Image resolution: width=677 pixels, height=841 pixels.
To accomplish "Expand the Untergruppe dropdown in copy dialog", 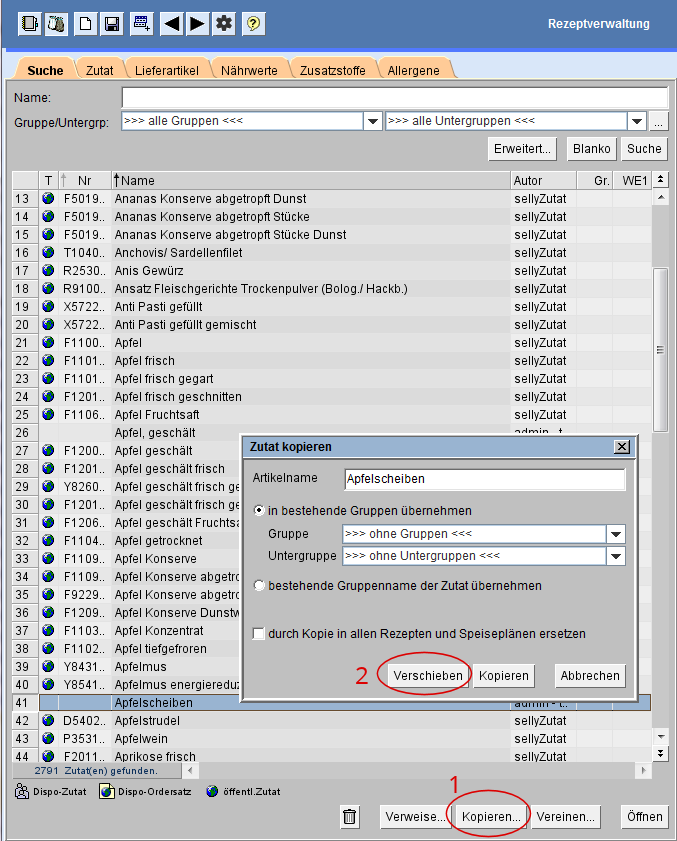I will tap(616, 556).
